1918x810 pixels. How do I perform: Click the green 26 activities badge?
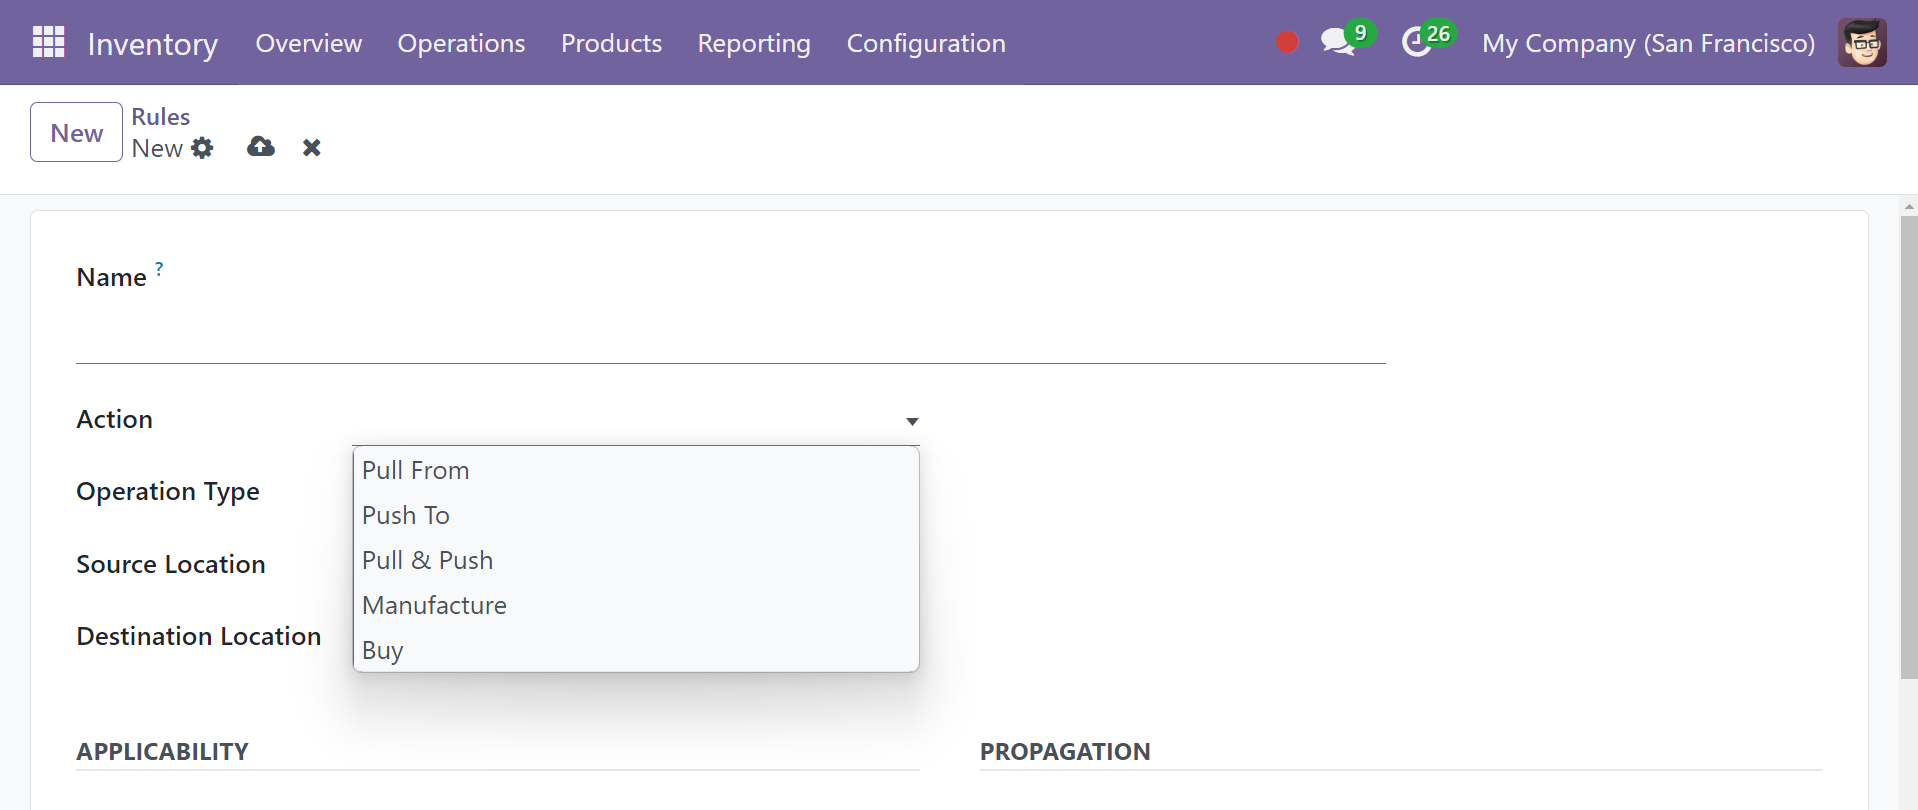(x=1438, y=33)
